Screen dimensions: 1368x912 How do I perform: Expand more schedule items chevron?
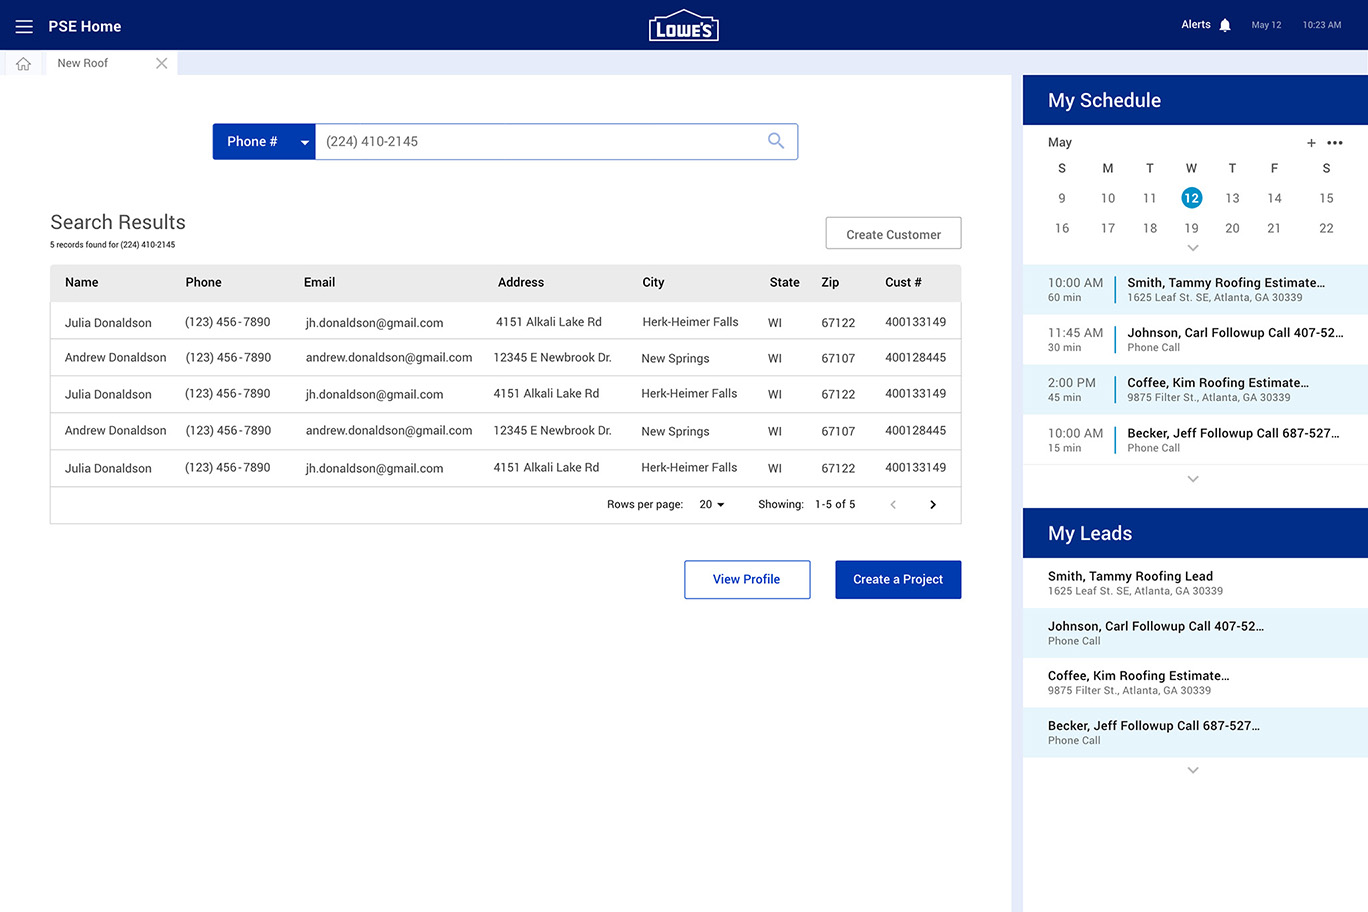[1192, 479]
